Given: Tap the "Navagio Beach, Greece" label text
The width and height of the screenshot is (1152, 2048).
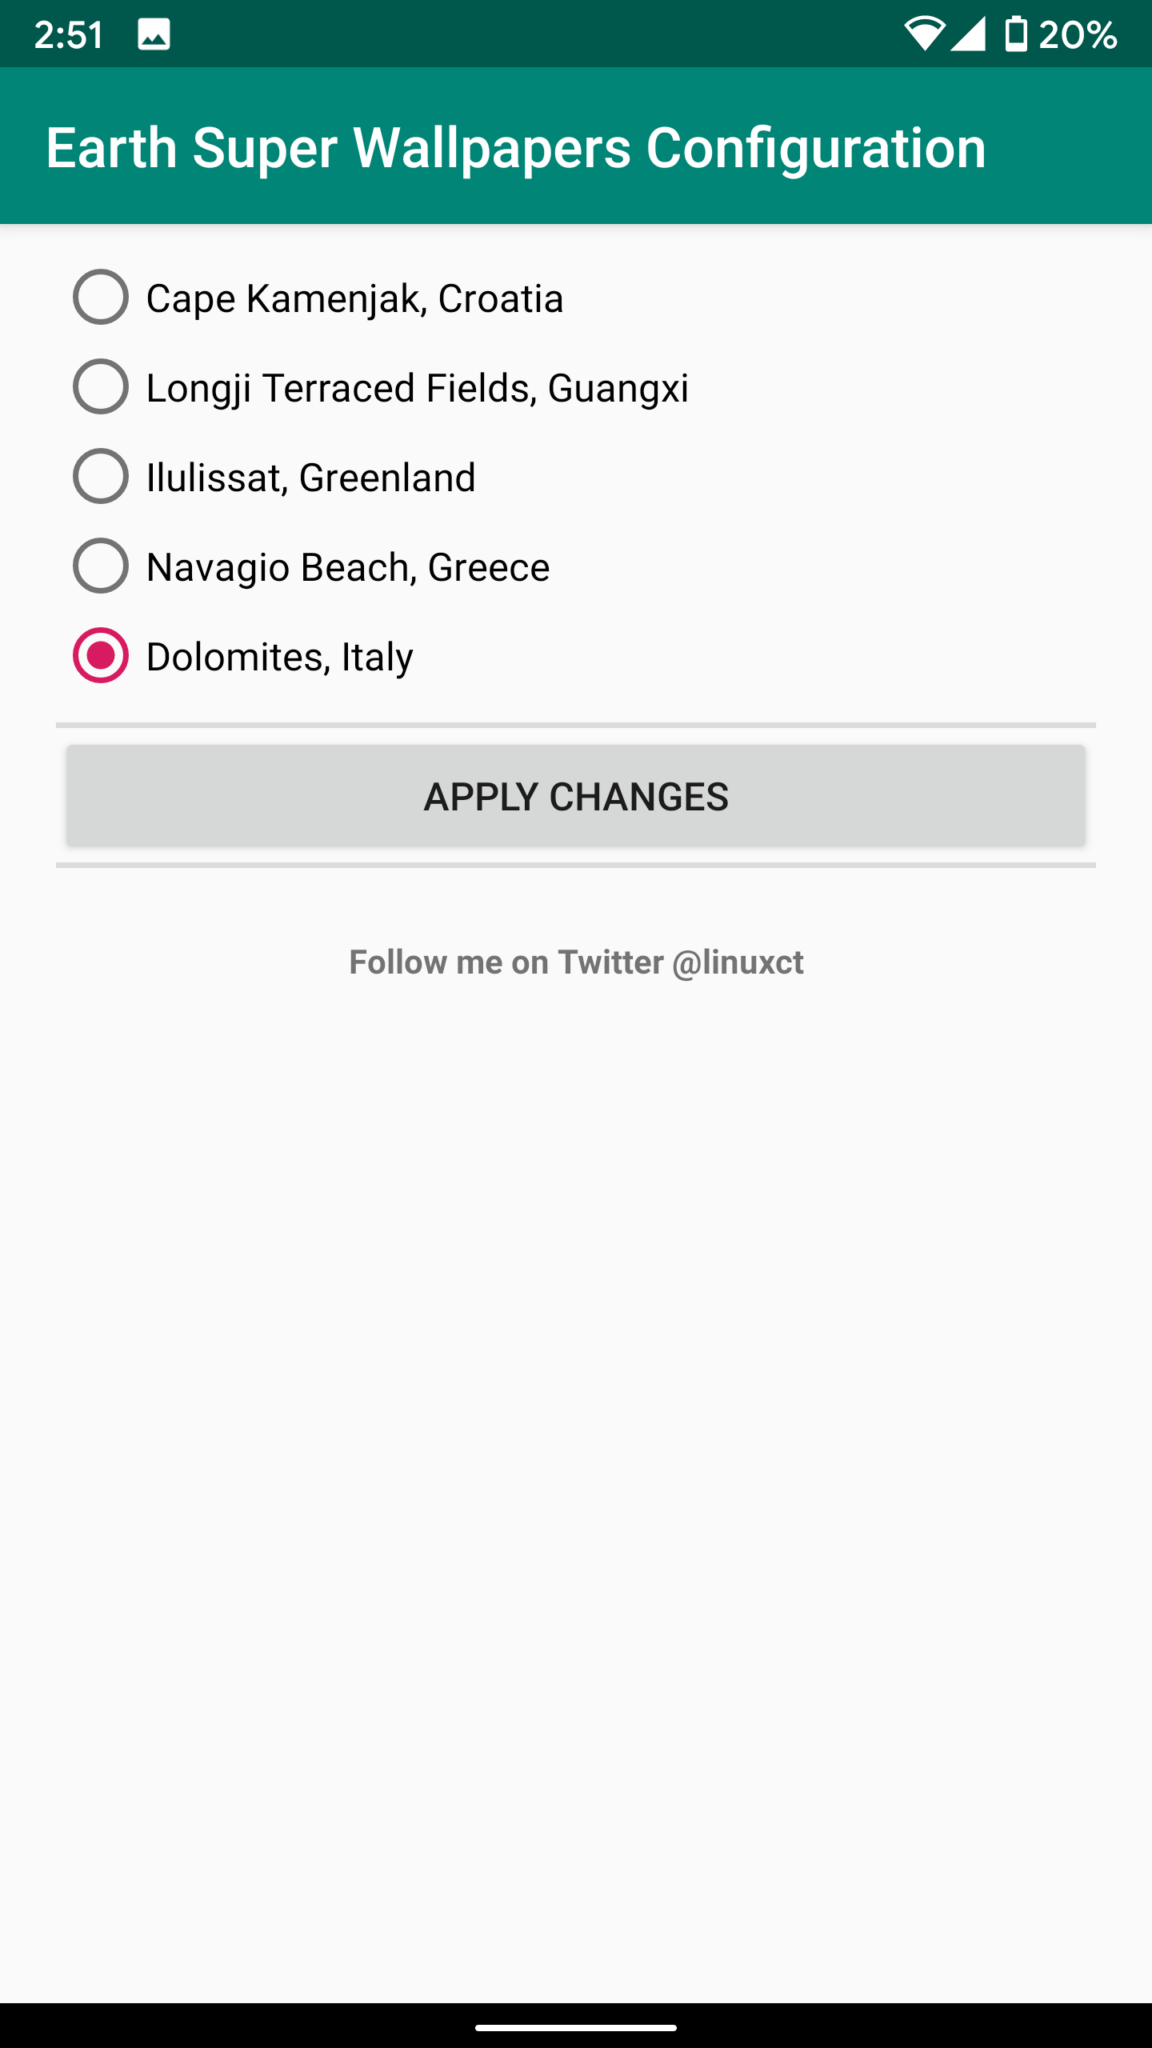Looking at the screenshot, I should pyautogui.click(x=347, y=568).
